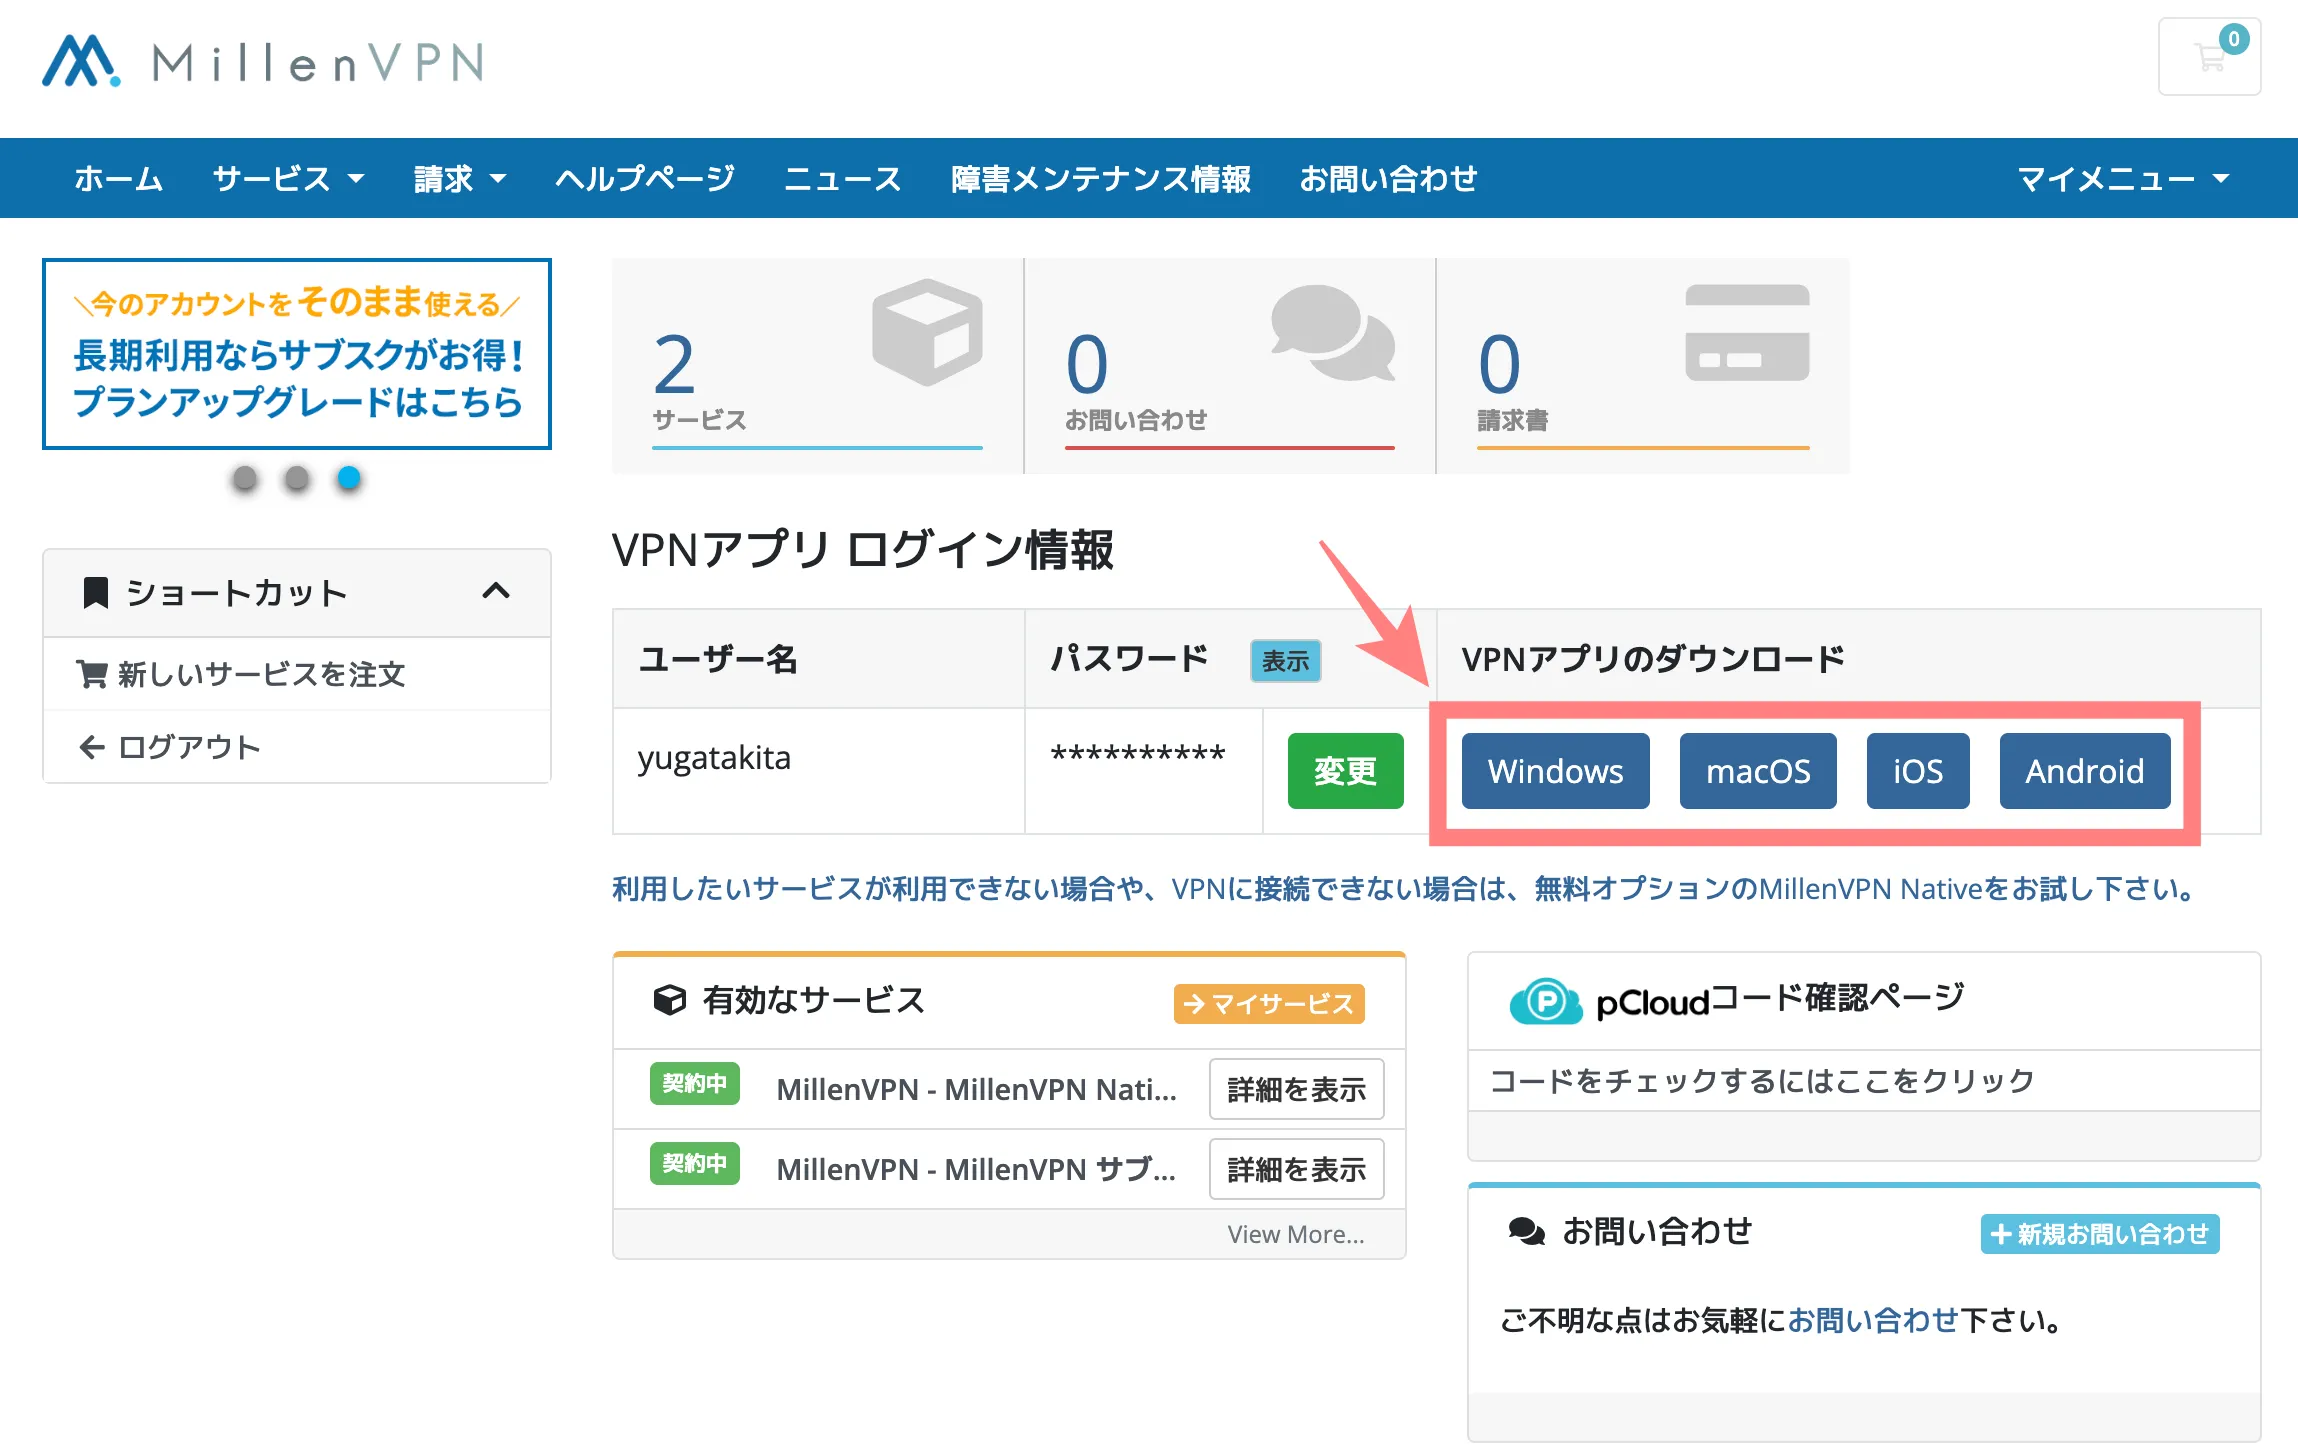Image resolution: width=2298 pixels, height=1451 pixels.
Task: Open the 請求 dropdown menu
Action: pyautogui.click(x=459, y=179)
